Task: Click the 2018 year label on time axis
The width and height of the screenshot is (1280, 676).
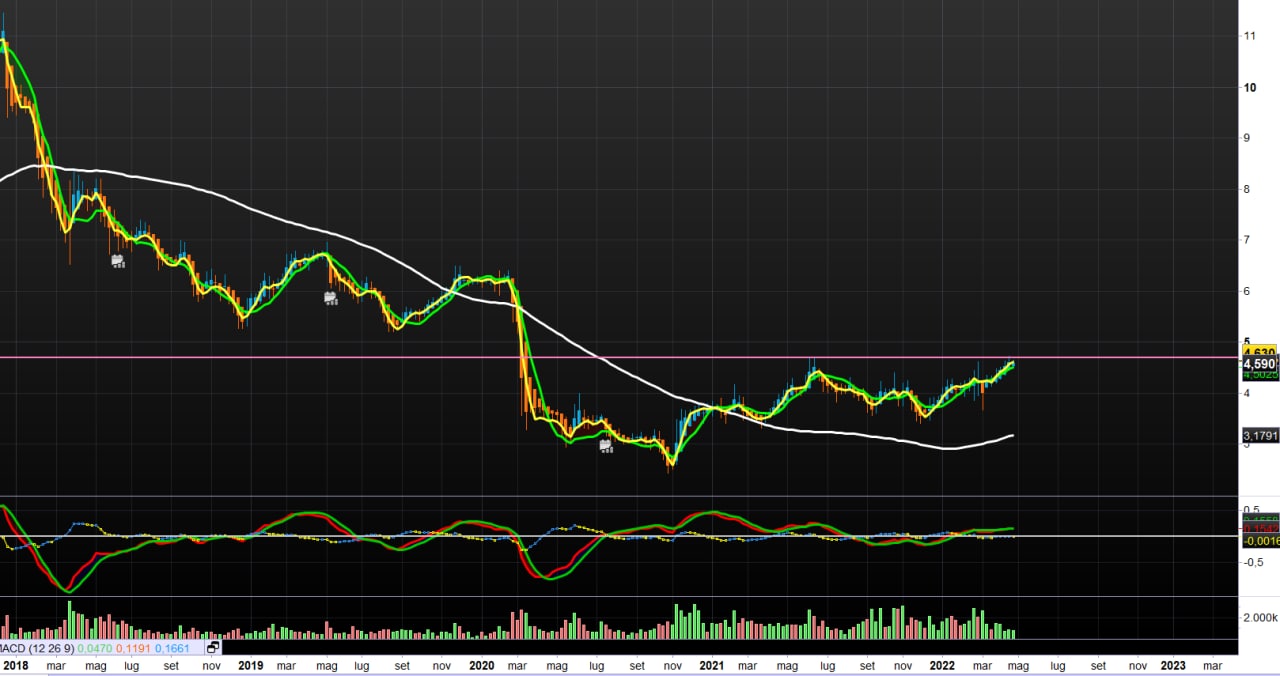Action: (15, 665)
